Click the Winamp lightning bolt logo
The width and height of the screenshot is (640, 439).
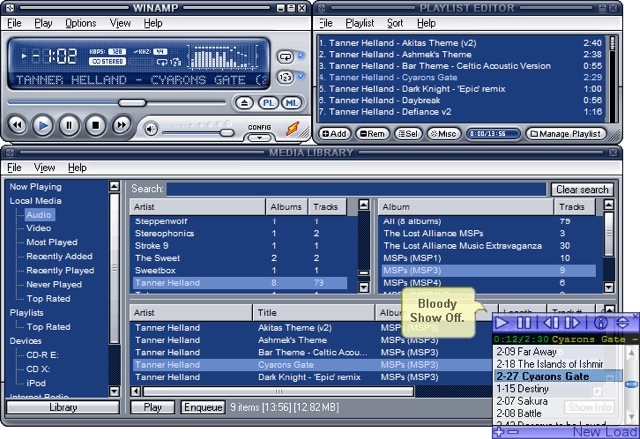[x=292, y=129]
